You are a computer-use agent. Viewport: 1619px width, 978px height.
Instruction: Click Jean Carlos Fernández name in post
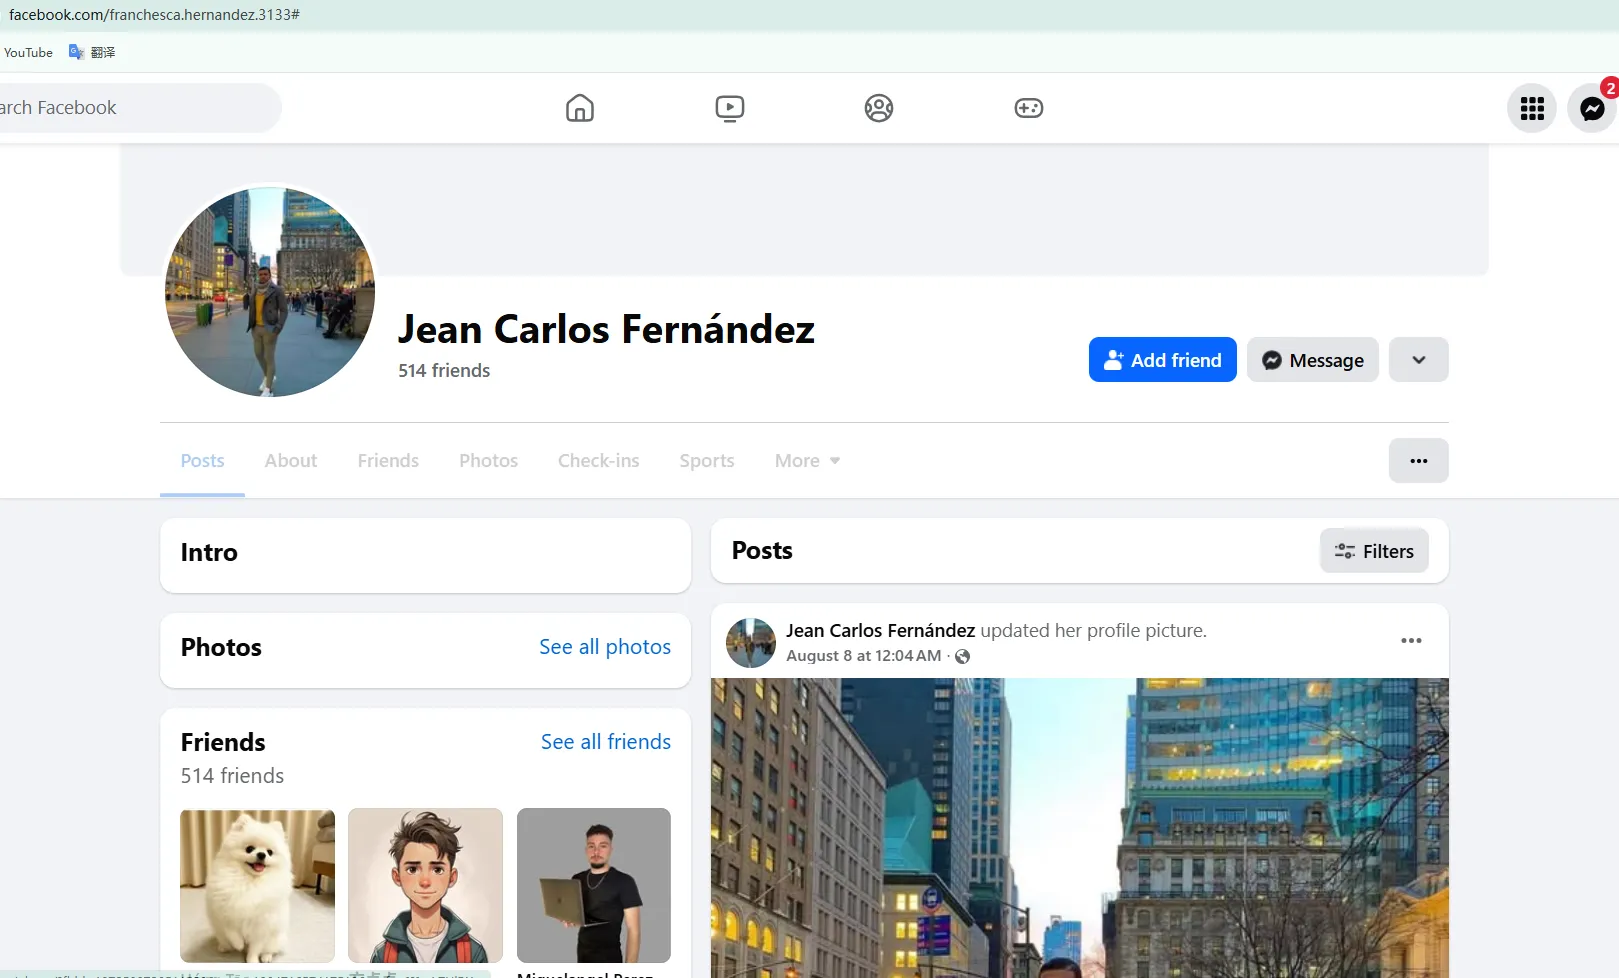pyautogui.click(x=880, y=631)
